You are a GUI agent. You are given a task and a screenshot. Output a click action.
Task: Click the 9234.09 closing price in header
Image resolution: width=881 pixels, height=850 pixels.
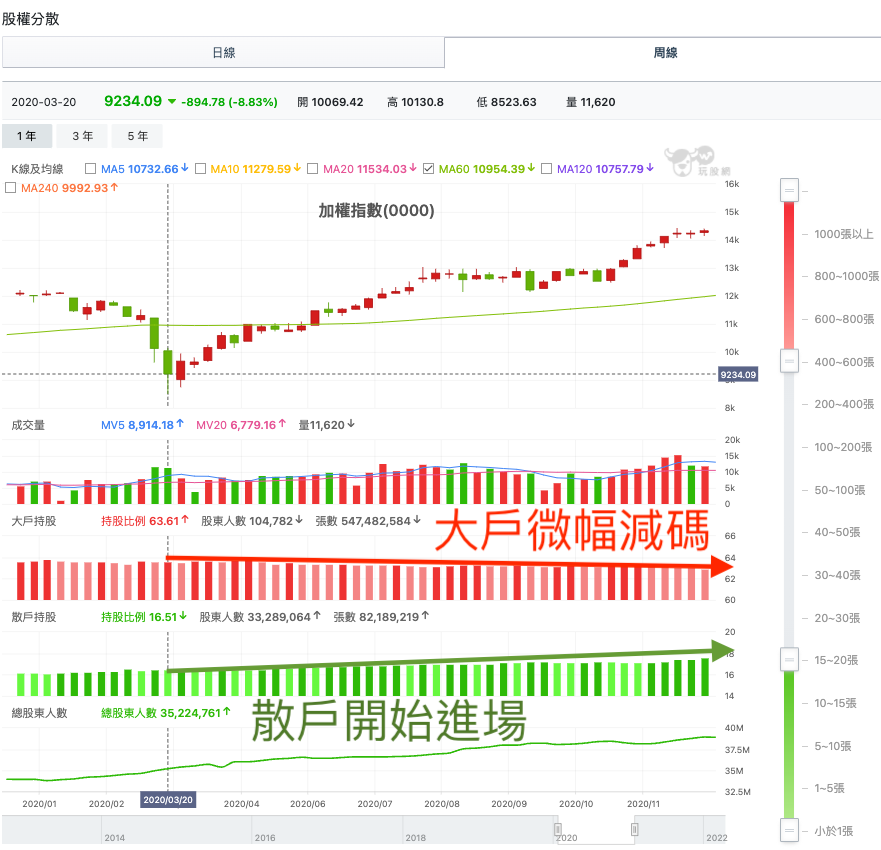[133, 101]
